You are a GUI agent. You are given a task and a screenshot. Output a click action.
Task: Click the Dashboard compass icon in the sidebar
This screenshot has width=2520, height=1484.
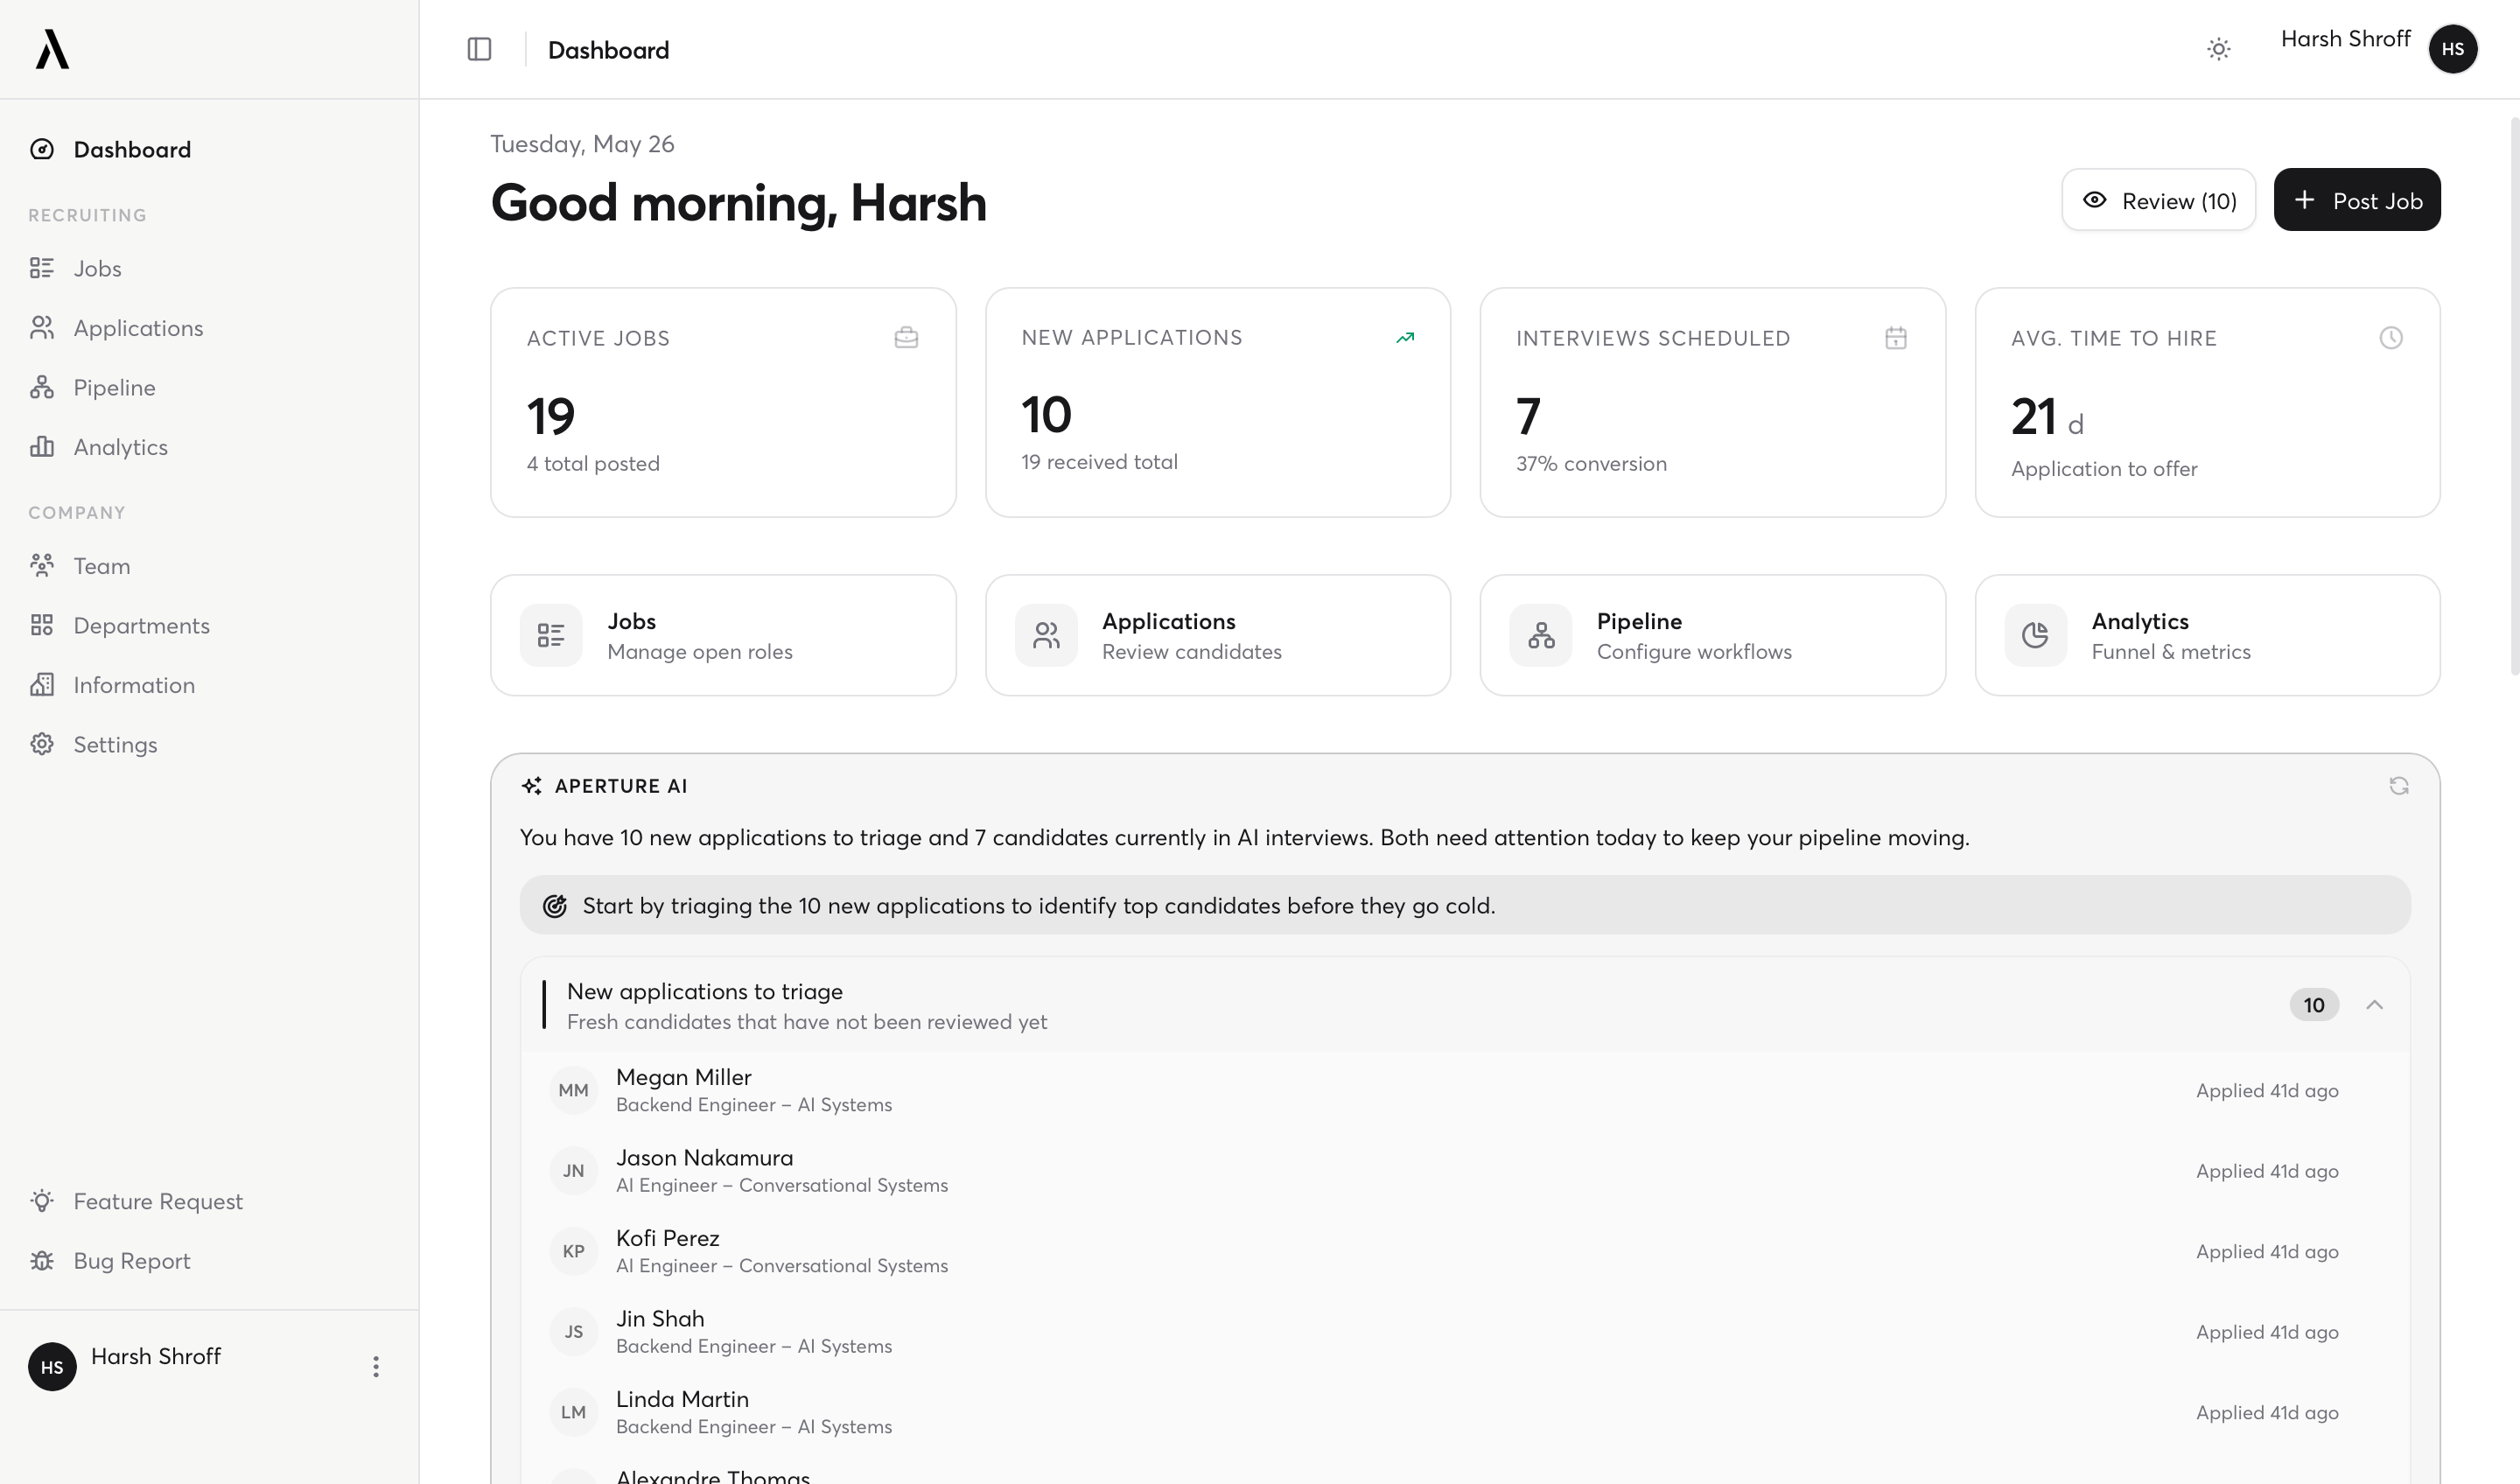point(42,149)
